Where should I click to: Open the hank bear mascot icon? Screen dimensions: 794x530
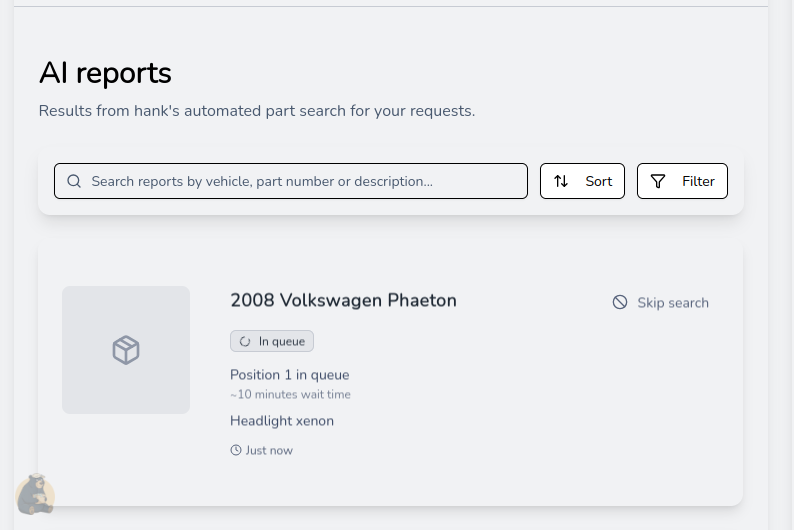pyautogui.click(x=35, y=495)
